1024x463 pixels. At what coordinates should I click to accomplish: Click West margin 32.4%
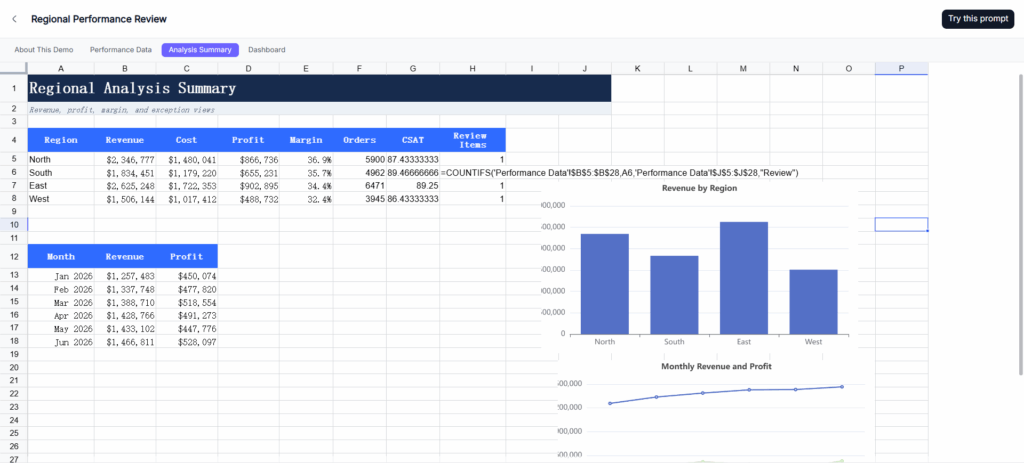tap(306, 199)
